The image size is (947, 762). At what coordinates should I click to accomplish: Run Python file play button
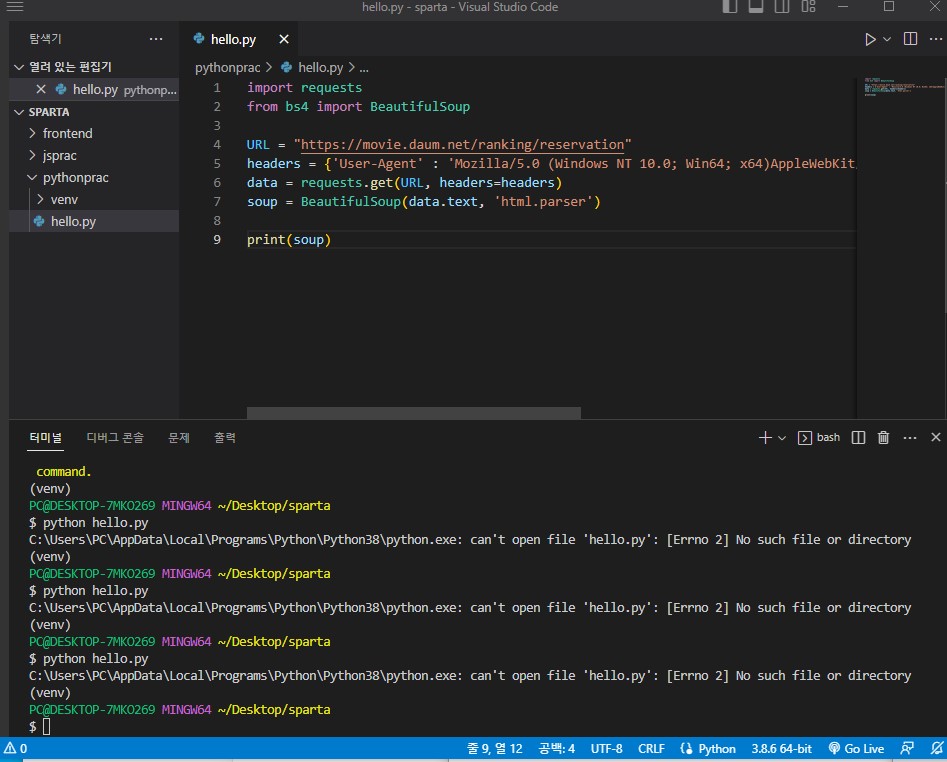pyautogui.click(x=870, y=39)
